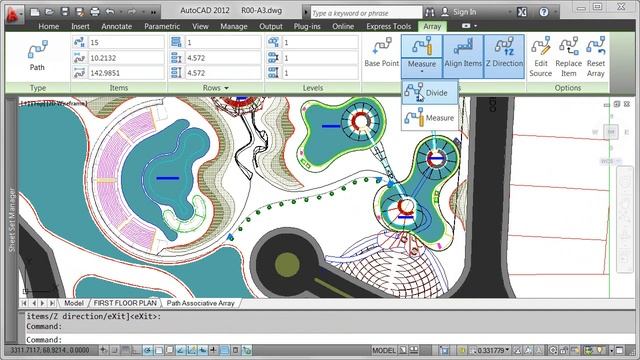Click the Undo arrow icon
Screen dimensions: 640x360
pos(109,12)
